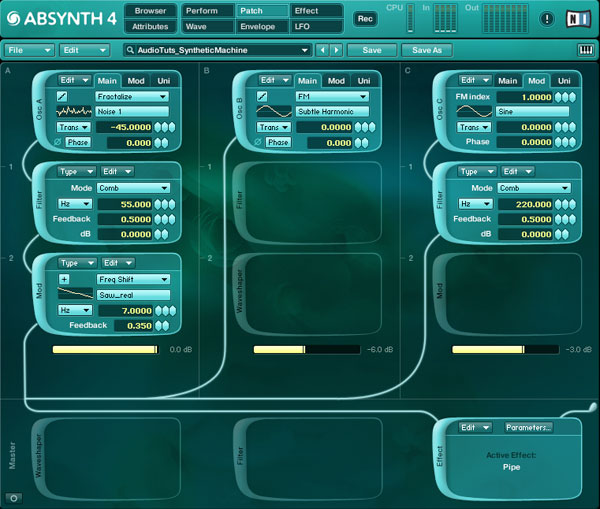Open Osc A Trans dropdown

click(x=74, y=127)
